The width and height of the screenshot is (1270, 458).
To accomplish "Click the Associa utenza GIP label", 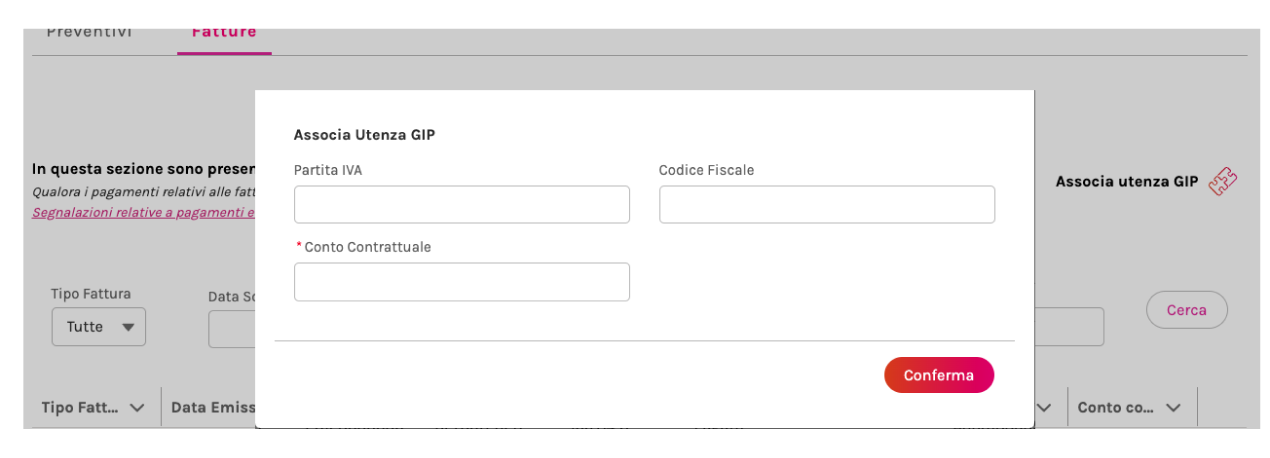I will [1127, 182].
